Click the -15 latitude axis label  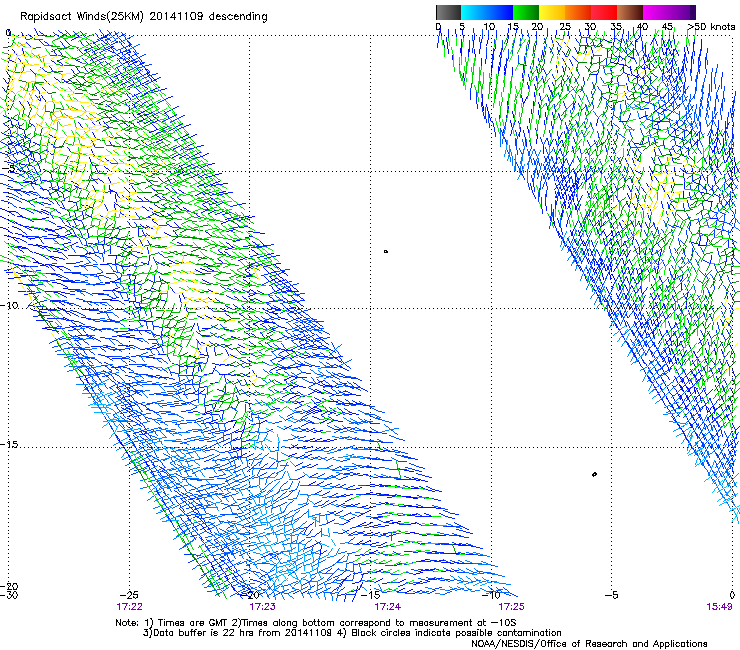(x=9, y=445)
